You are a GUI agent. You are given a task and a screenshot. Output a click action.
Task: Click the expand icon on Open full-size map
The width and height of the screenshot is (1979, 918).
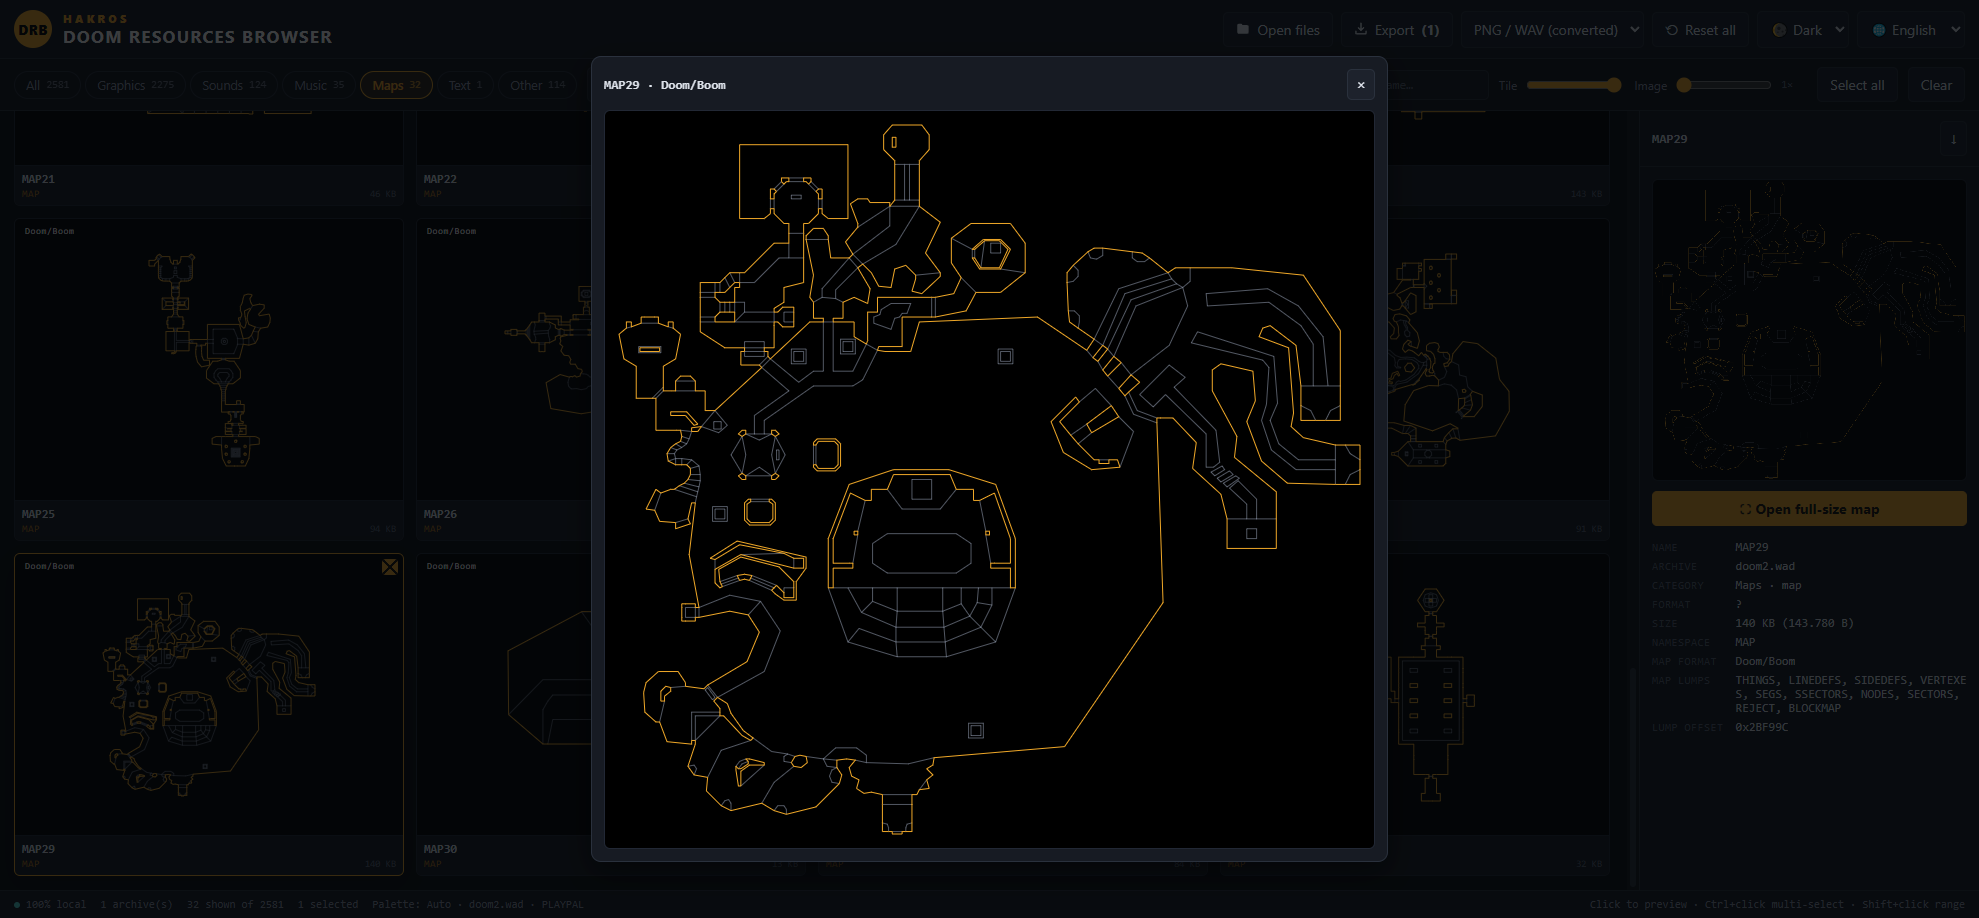[1745, 509]
